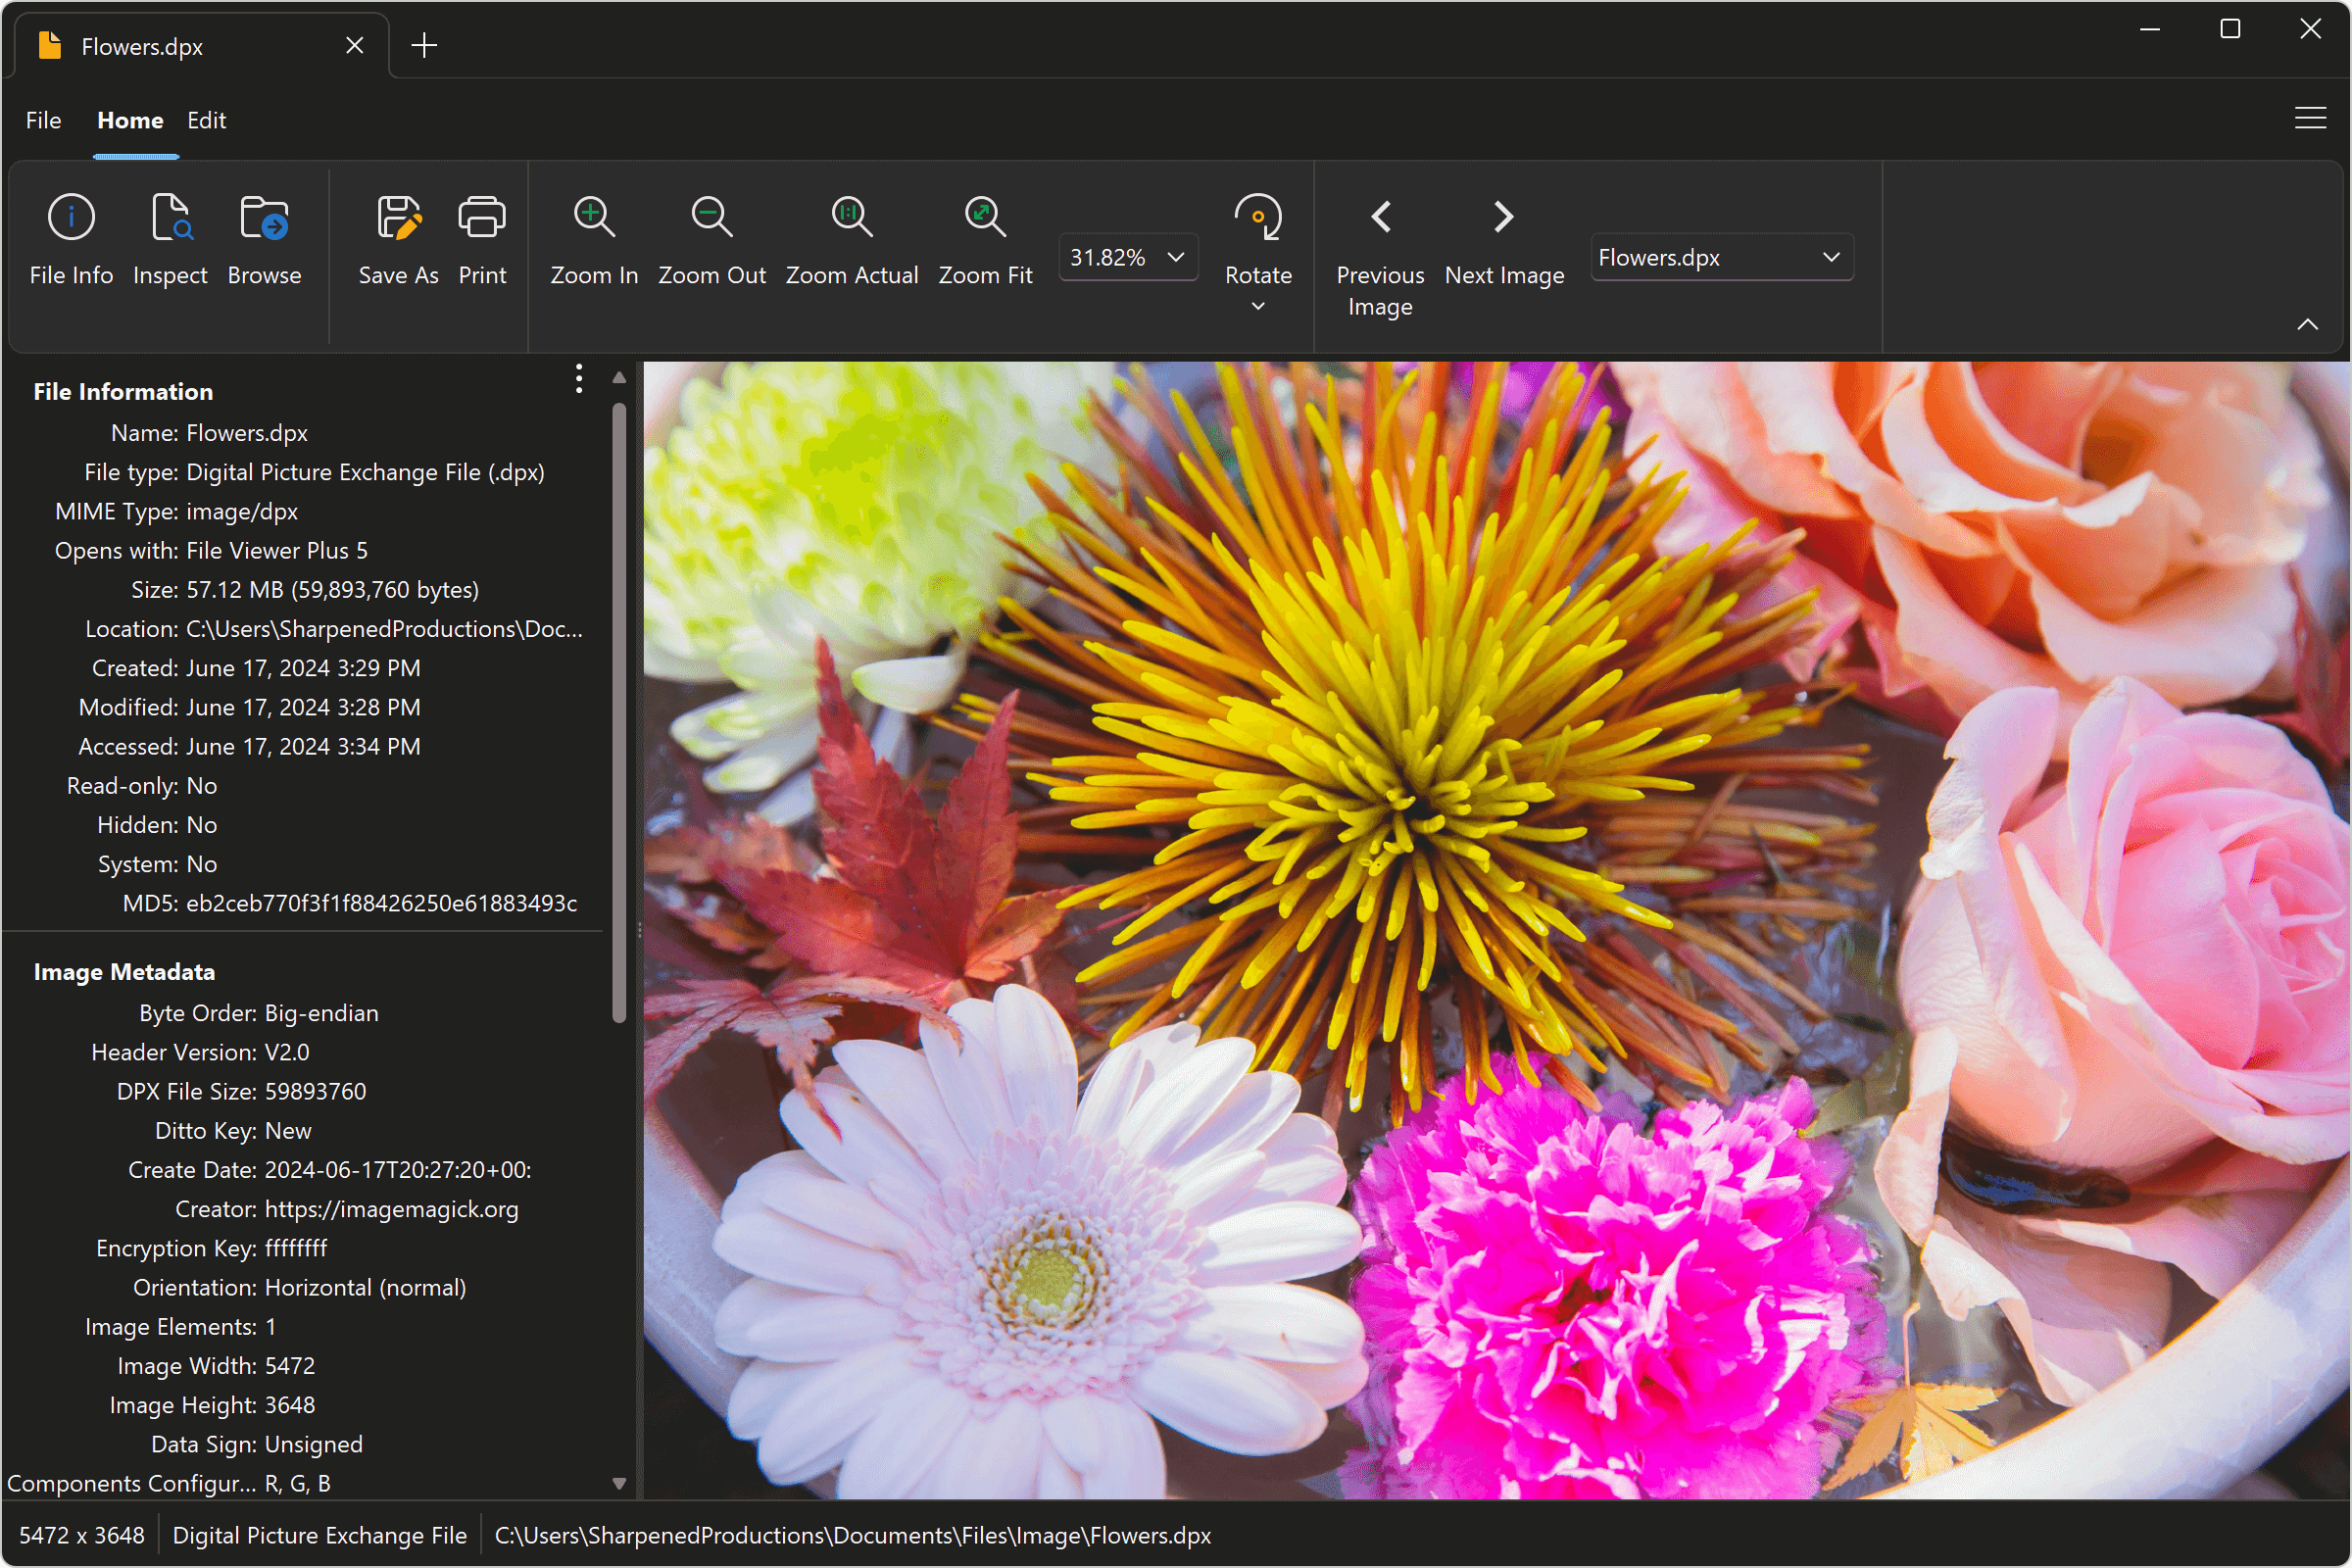Screen dimensions: 2352x1568
Task: Open a new tab with the plus button
Action: tap(424, 45)
